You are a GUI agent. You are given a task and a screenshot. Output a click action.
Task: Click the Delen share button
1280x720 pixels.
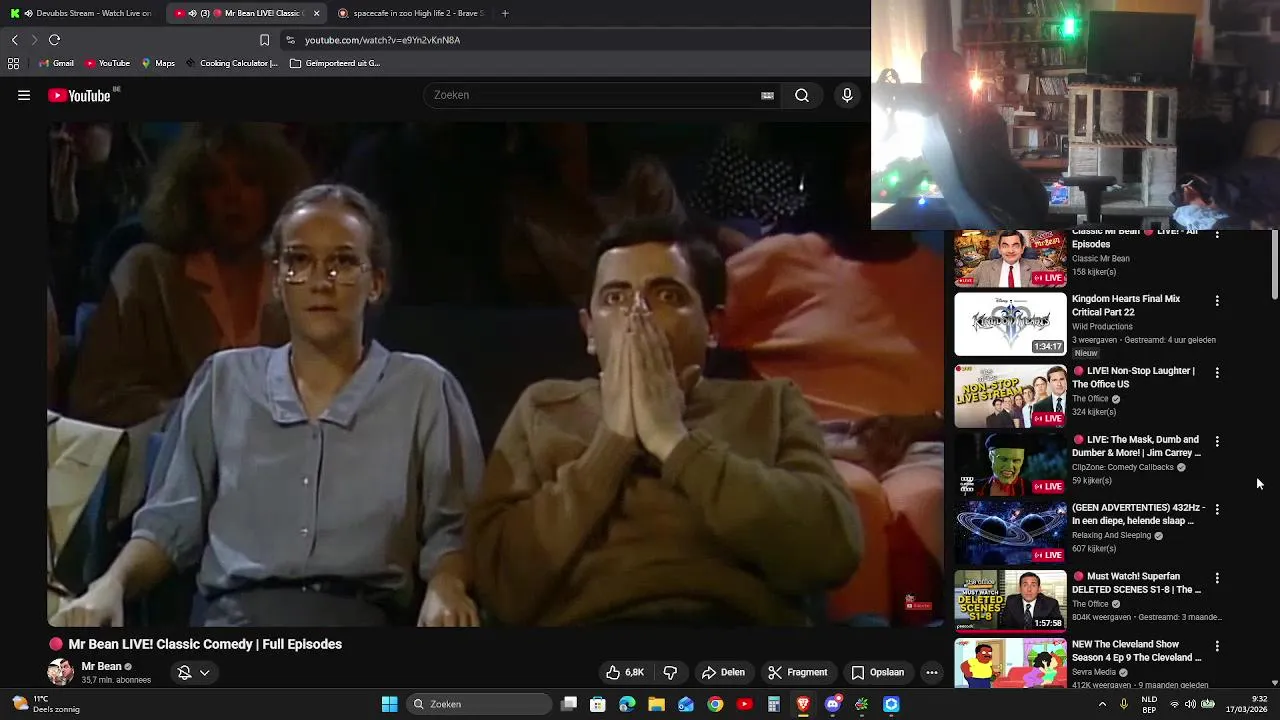[x=723, y=672]
